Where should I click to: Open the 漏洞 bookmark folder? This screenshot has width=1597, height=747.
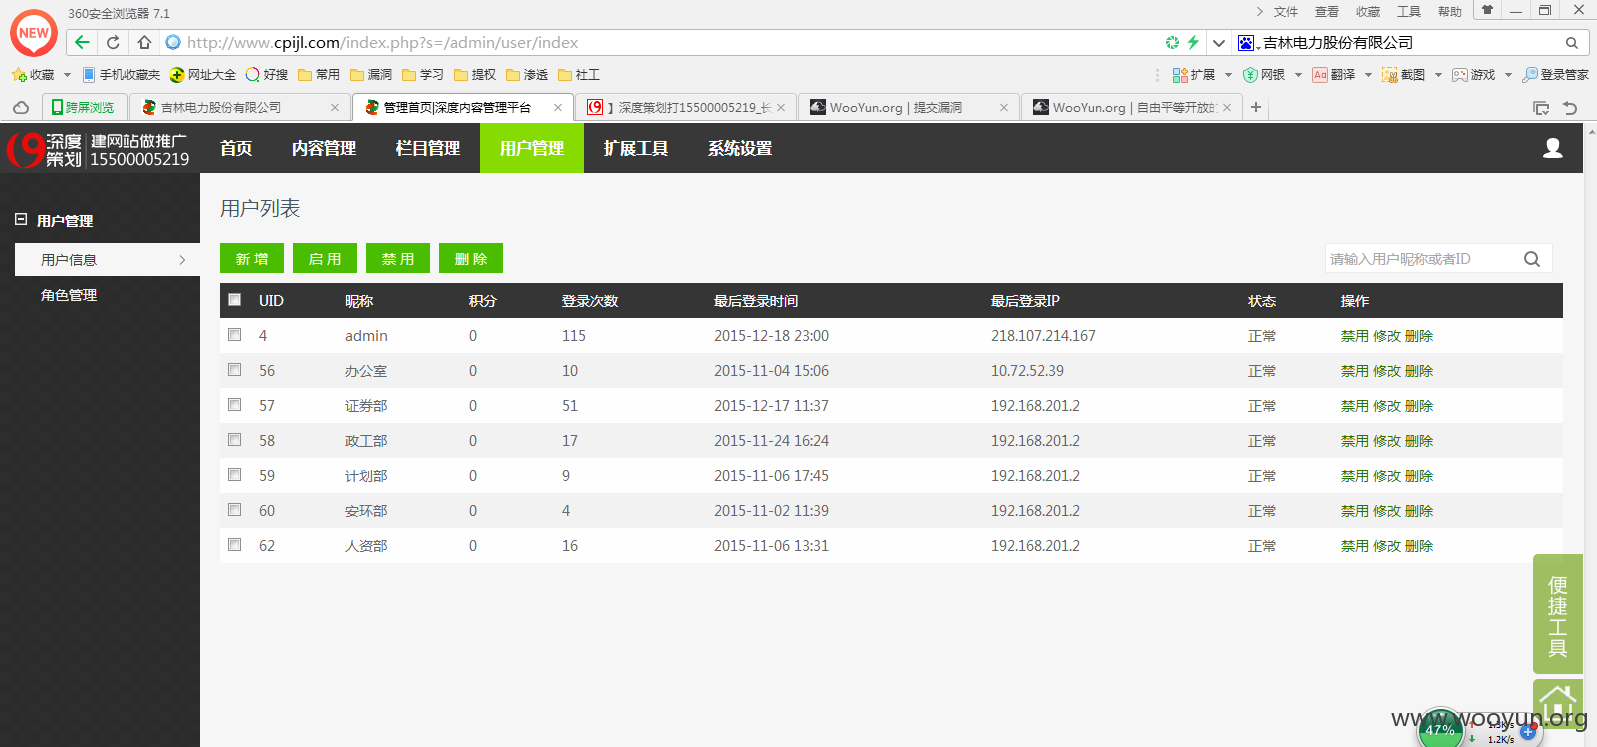pos(371,75)
